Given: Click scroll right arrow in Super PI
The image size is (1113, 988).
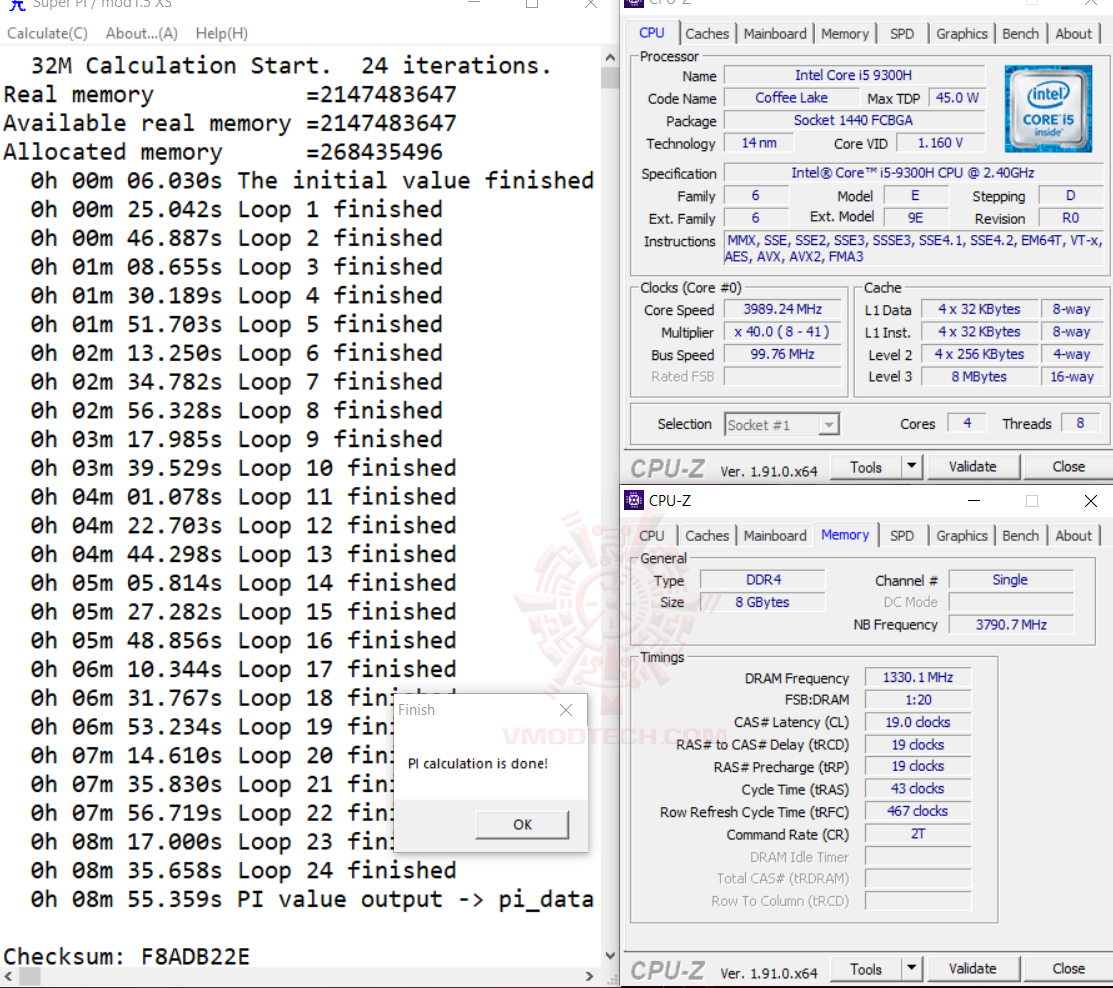Looking at the screenshot, I should (x=589, y=977).
